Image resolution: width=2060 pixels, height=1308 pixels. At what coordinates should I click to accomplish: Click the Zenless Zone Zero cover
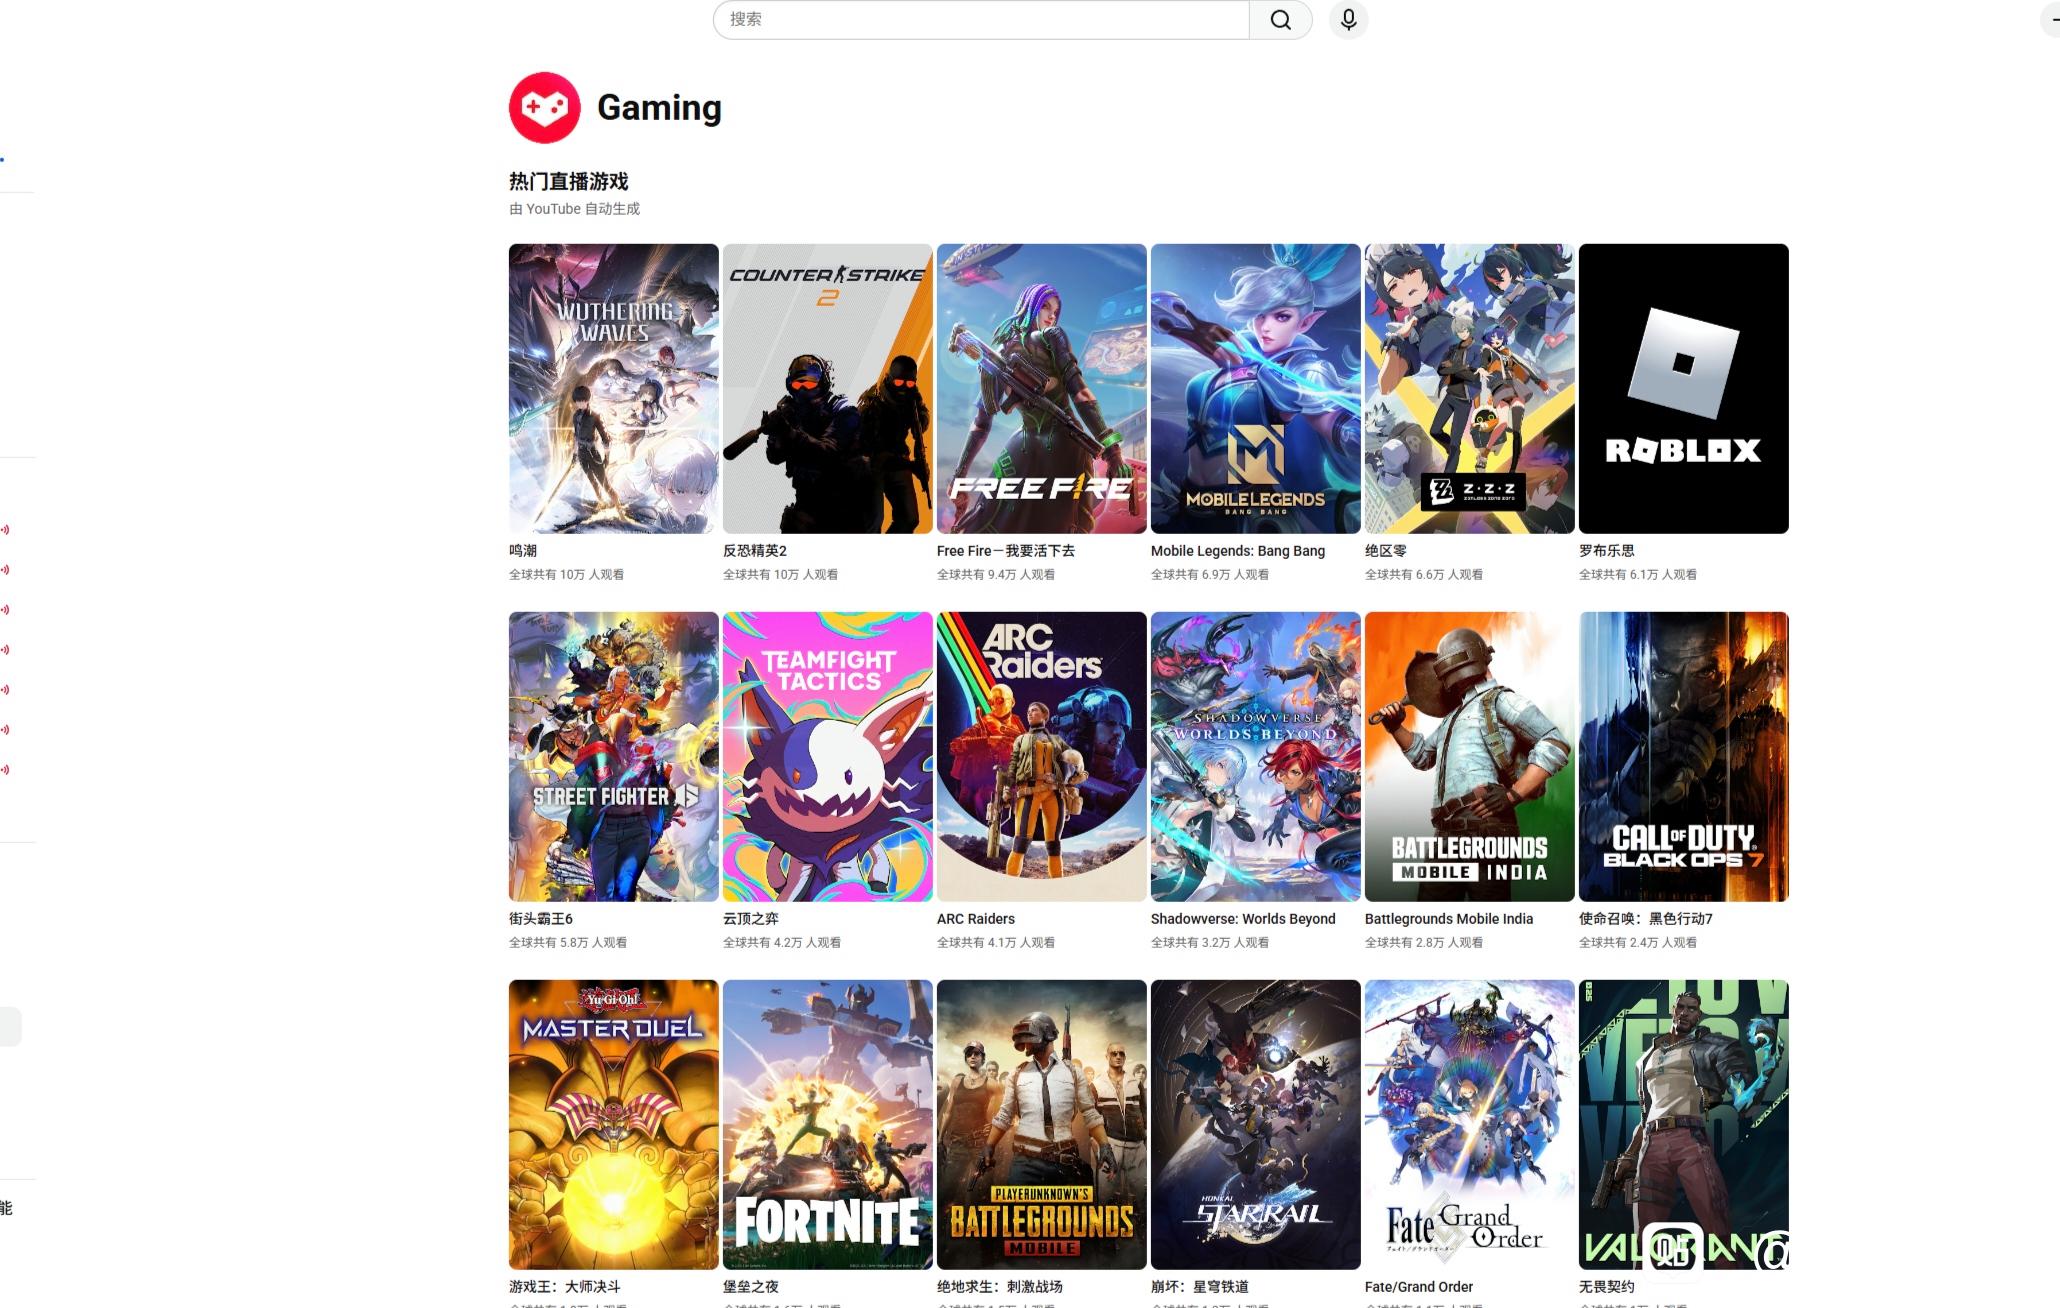click(1469, 388)
